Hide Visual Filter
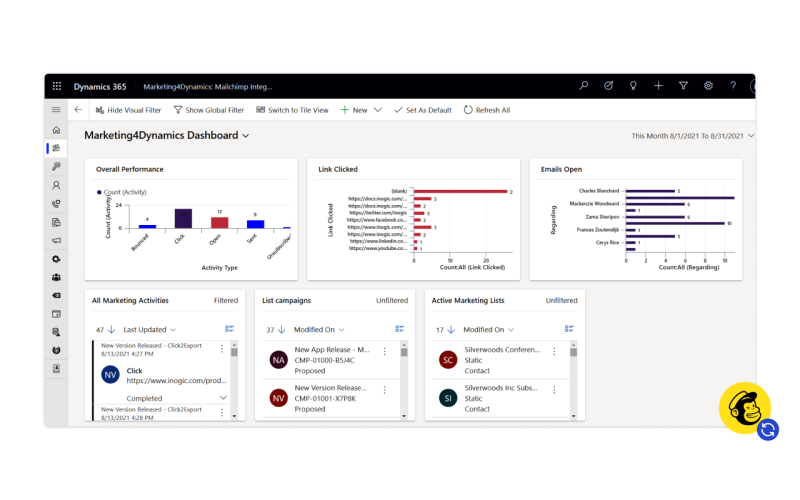 tap(129, 110)
